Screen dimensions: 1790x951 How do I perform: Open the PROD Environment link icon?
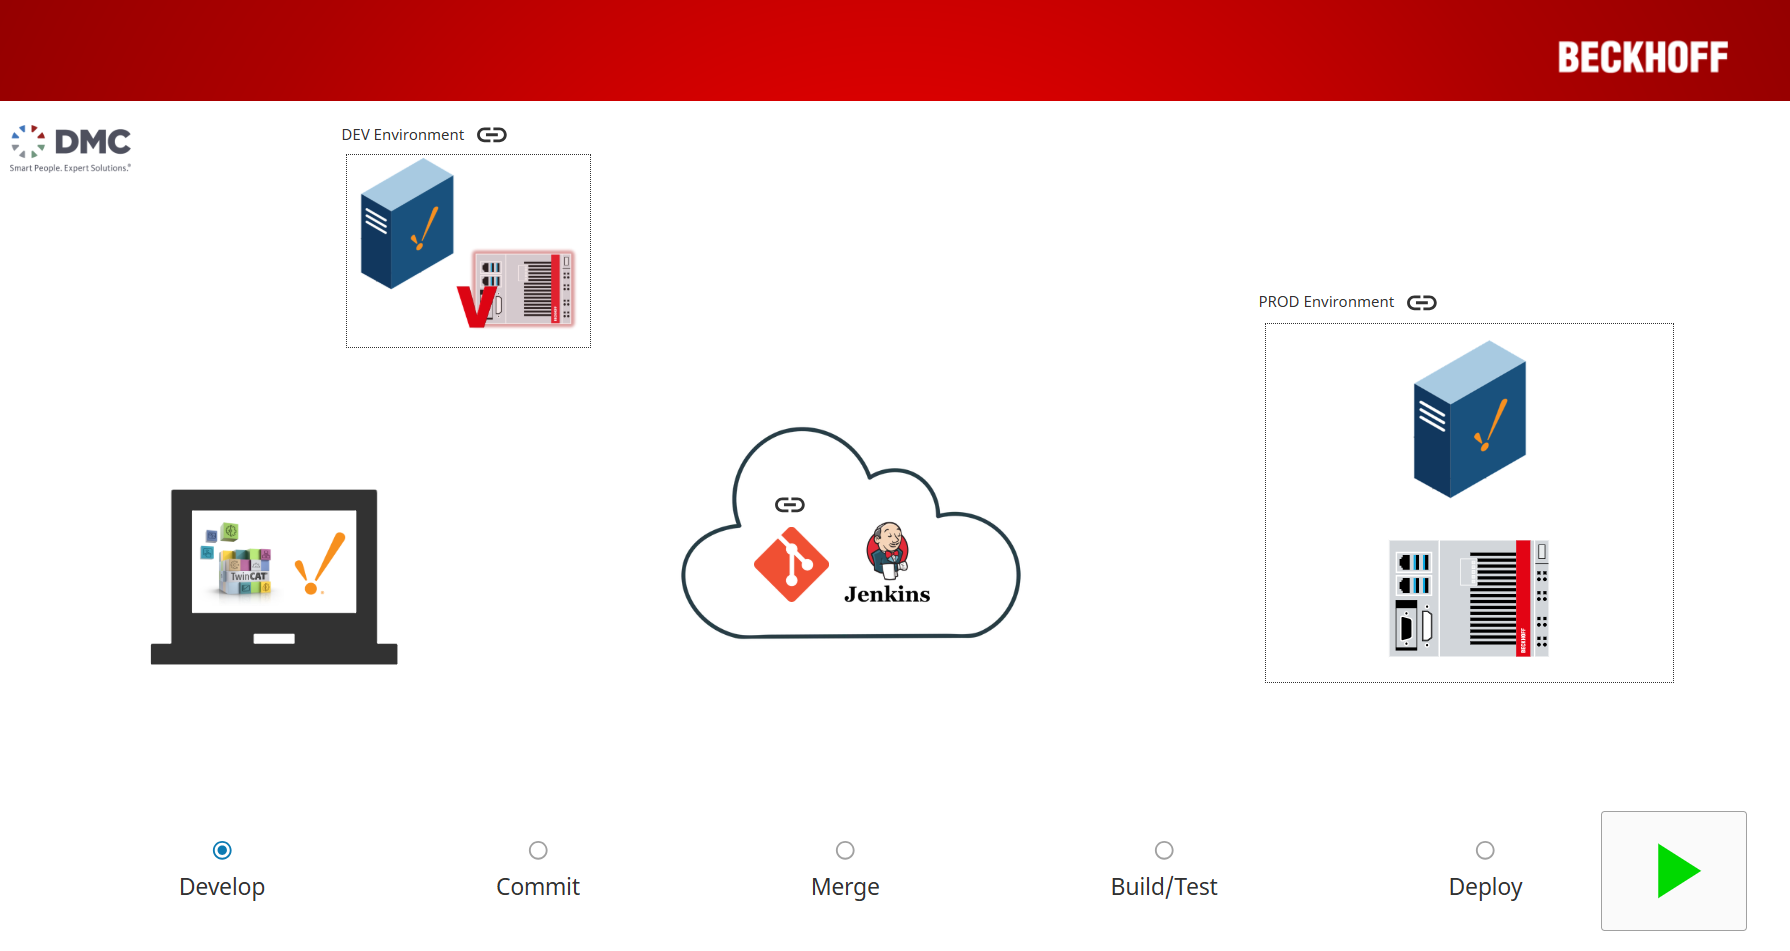pos(1422,303)
